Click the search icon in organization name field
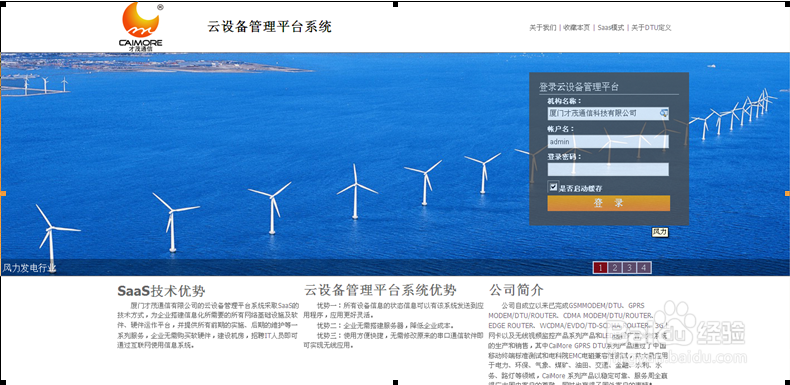 (664, 113)
